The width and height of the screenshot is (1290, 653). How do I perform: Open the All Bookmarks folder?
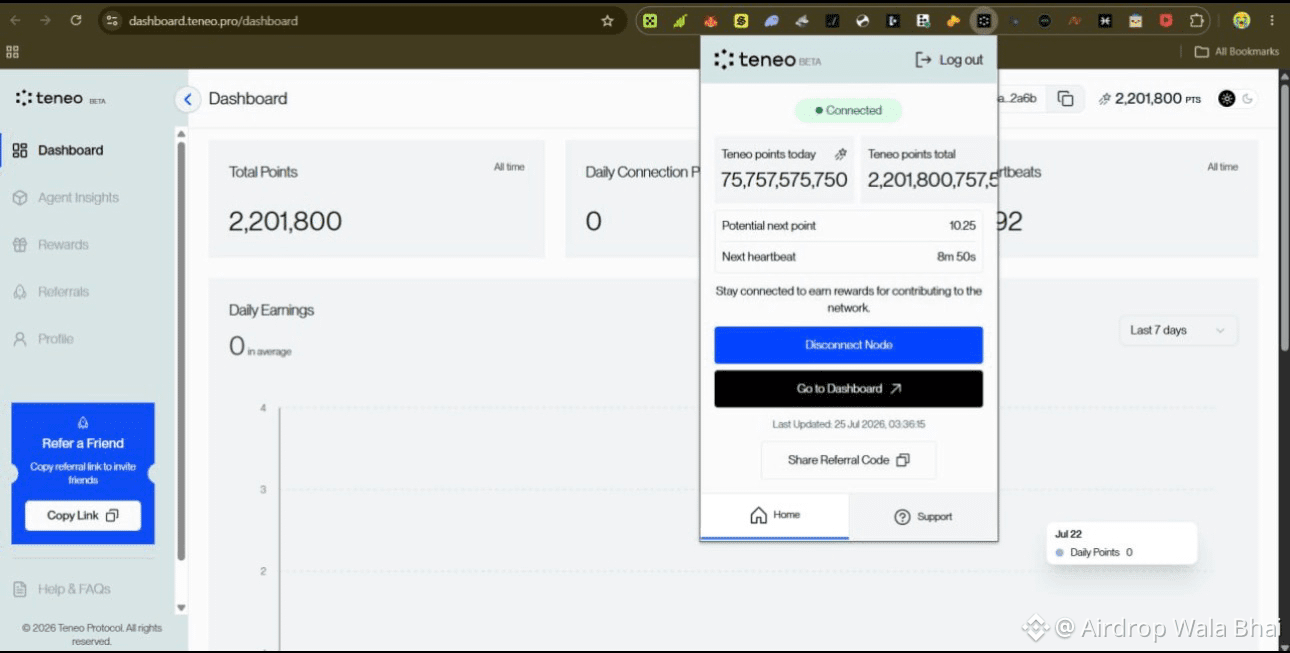[x=1237, y=51]
